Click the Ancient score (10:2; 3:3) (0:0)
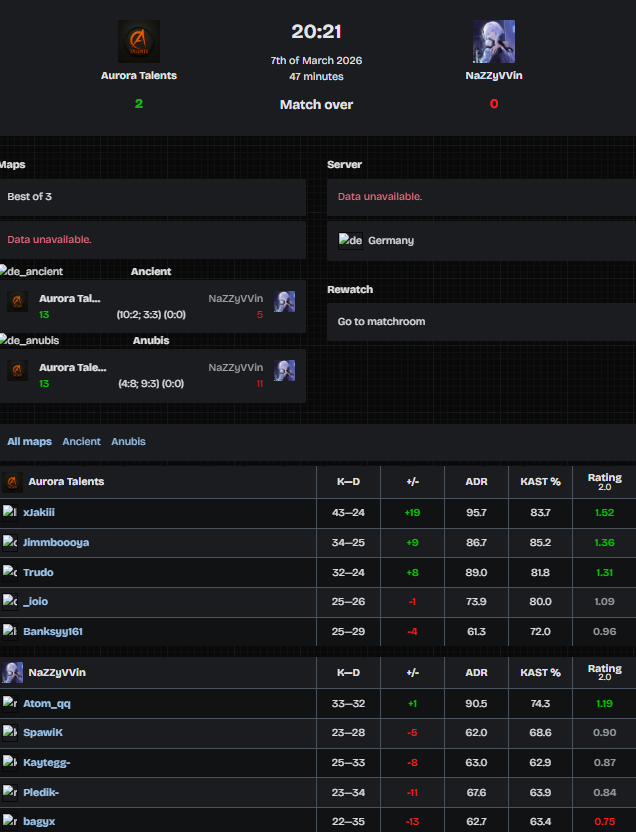 click(x=151, y=315)
